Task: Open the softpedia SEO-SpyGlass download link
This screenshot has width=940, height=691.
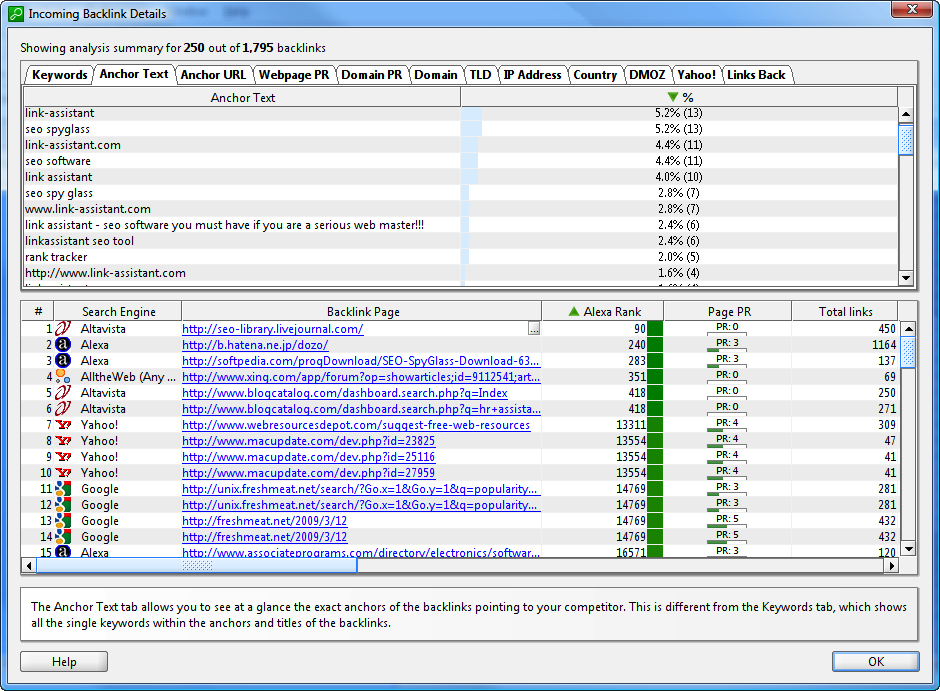Action: point(361,361)
